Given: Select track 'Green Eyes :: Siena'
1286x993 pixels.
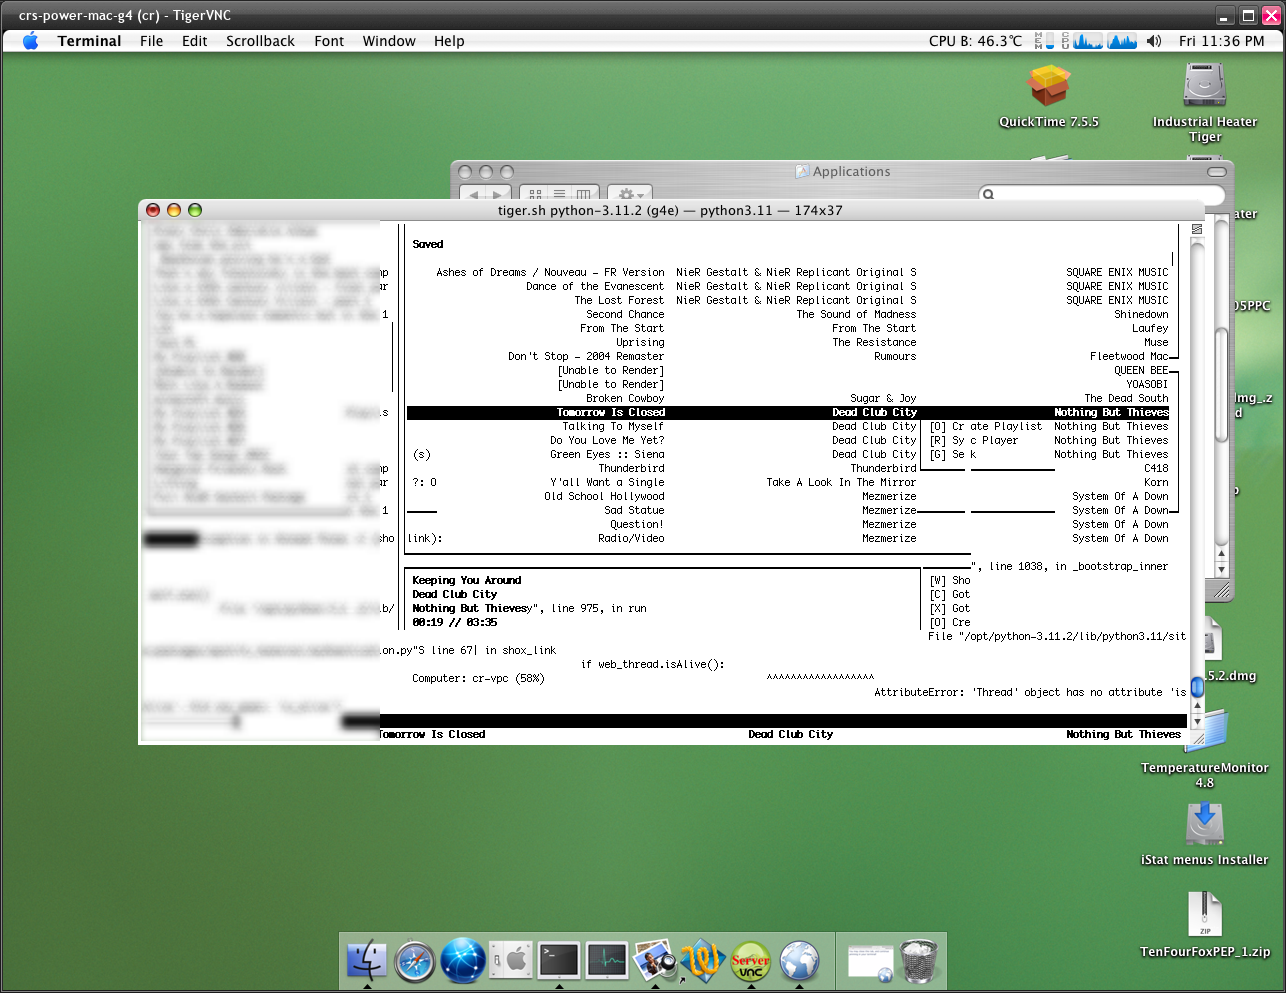Looking at the screenshot, I should [x=607, y=454].
